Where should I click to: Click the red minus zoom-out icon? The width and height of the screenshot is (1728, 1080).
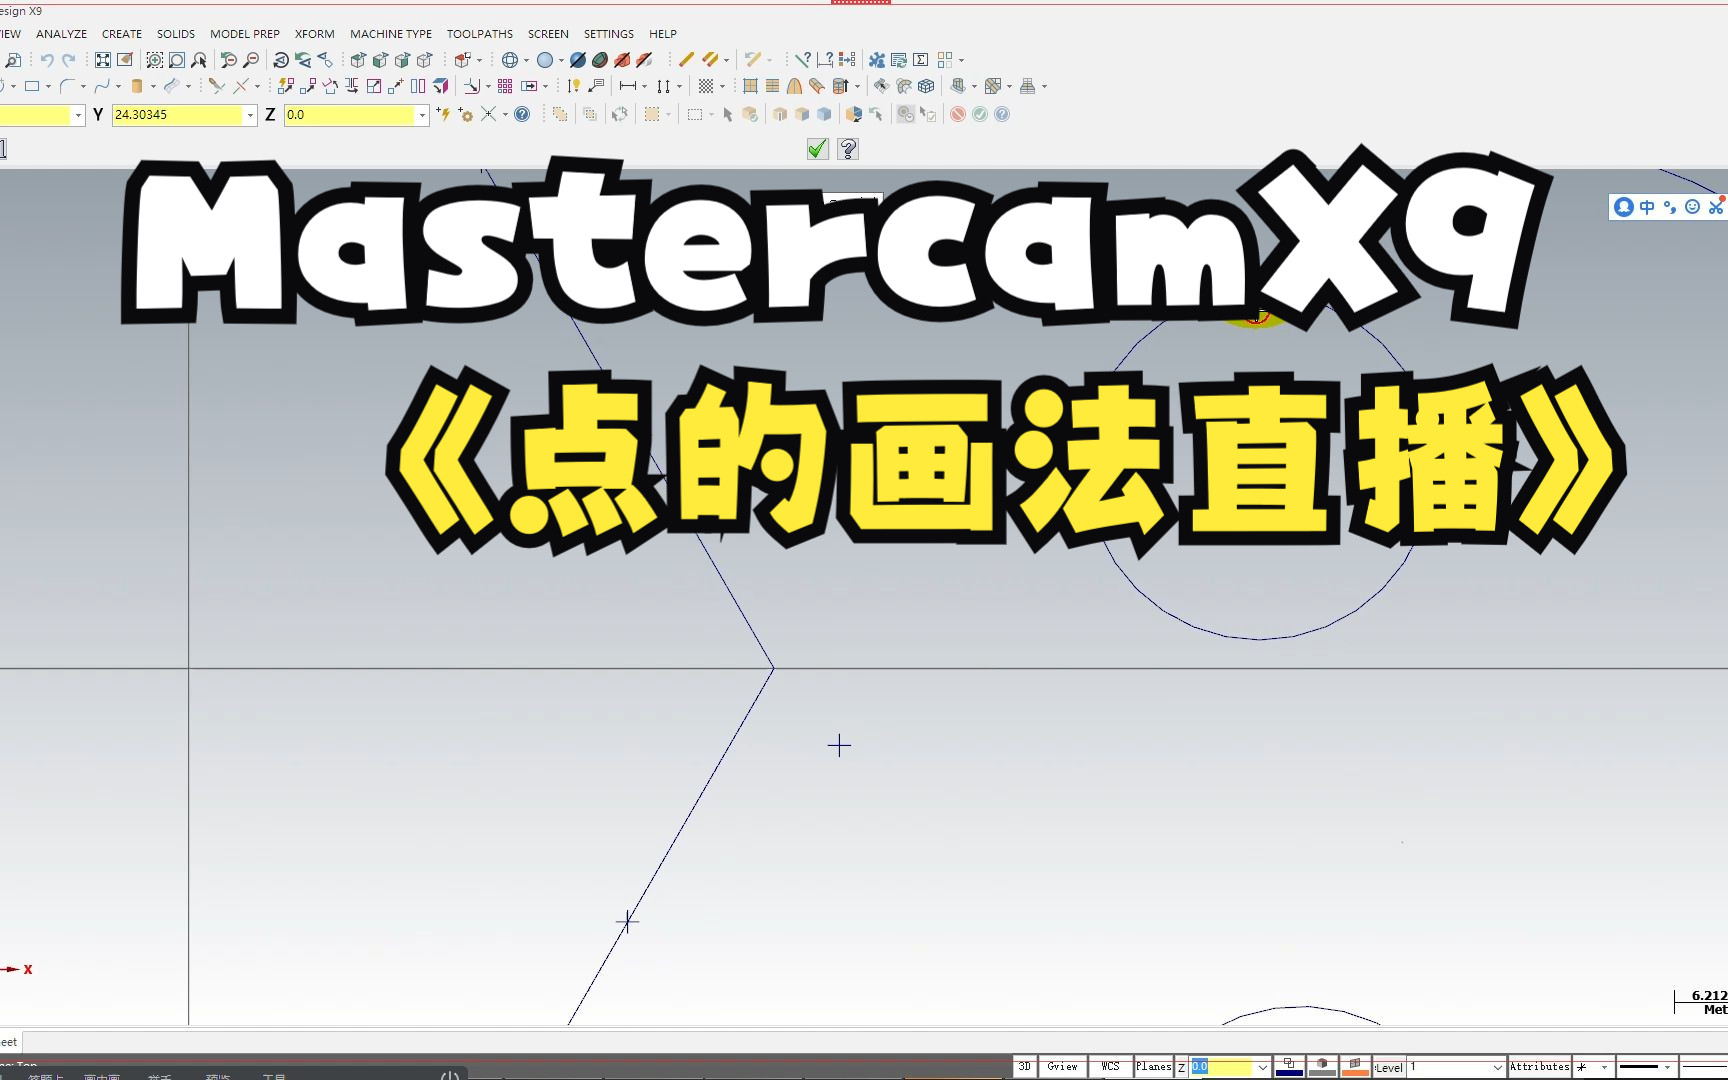click(x=251, y=60)
